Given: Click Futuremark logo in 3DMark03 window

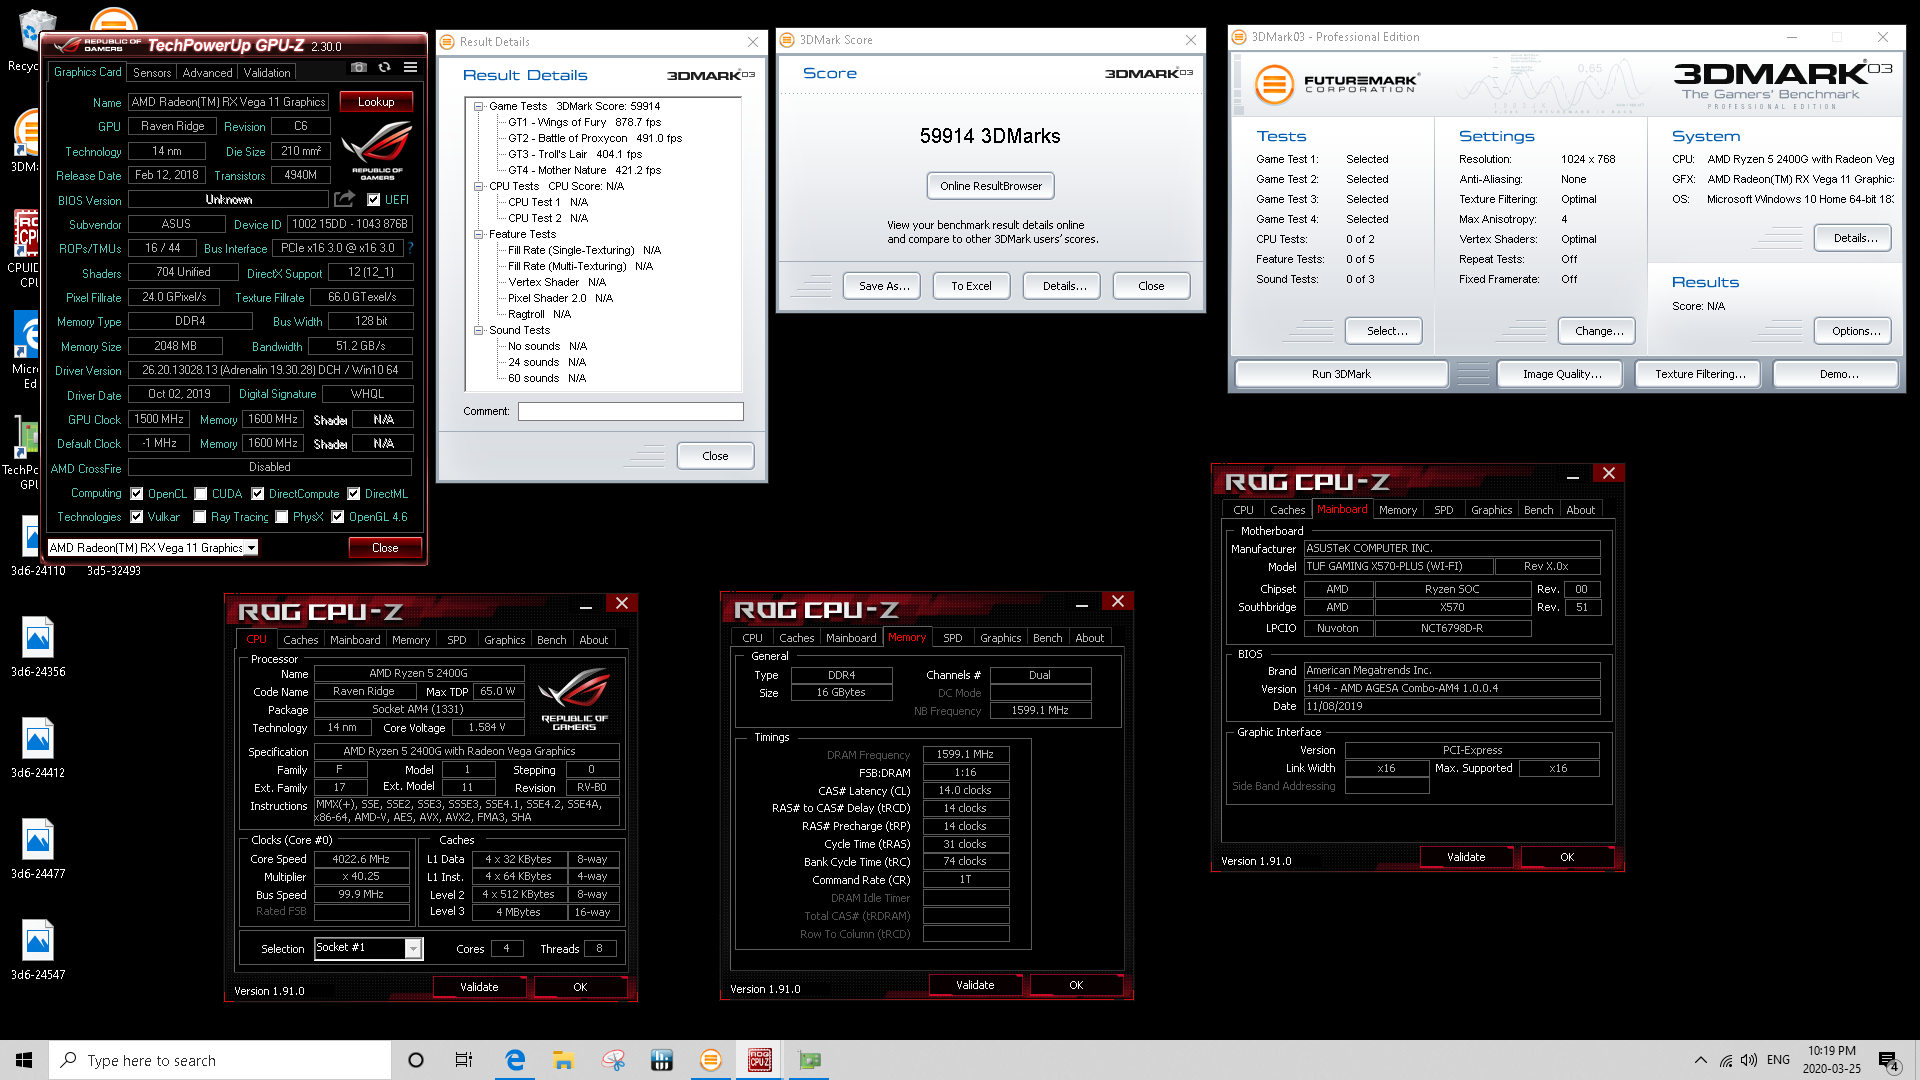Looking at the screenshot, I should [1337, 84].
